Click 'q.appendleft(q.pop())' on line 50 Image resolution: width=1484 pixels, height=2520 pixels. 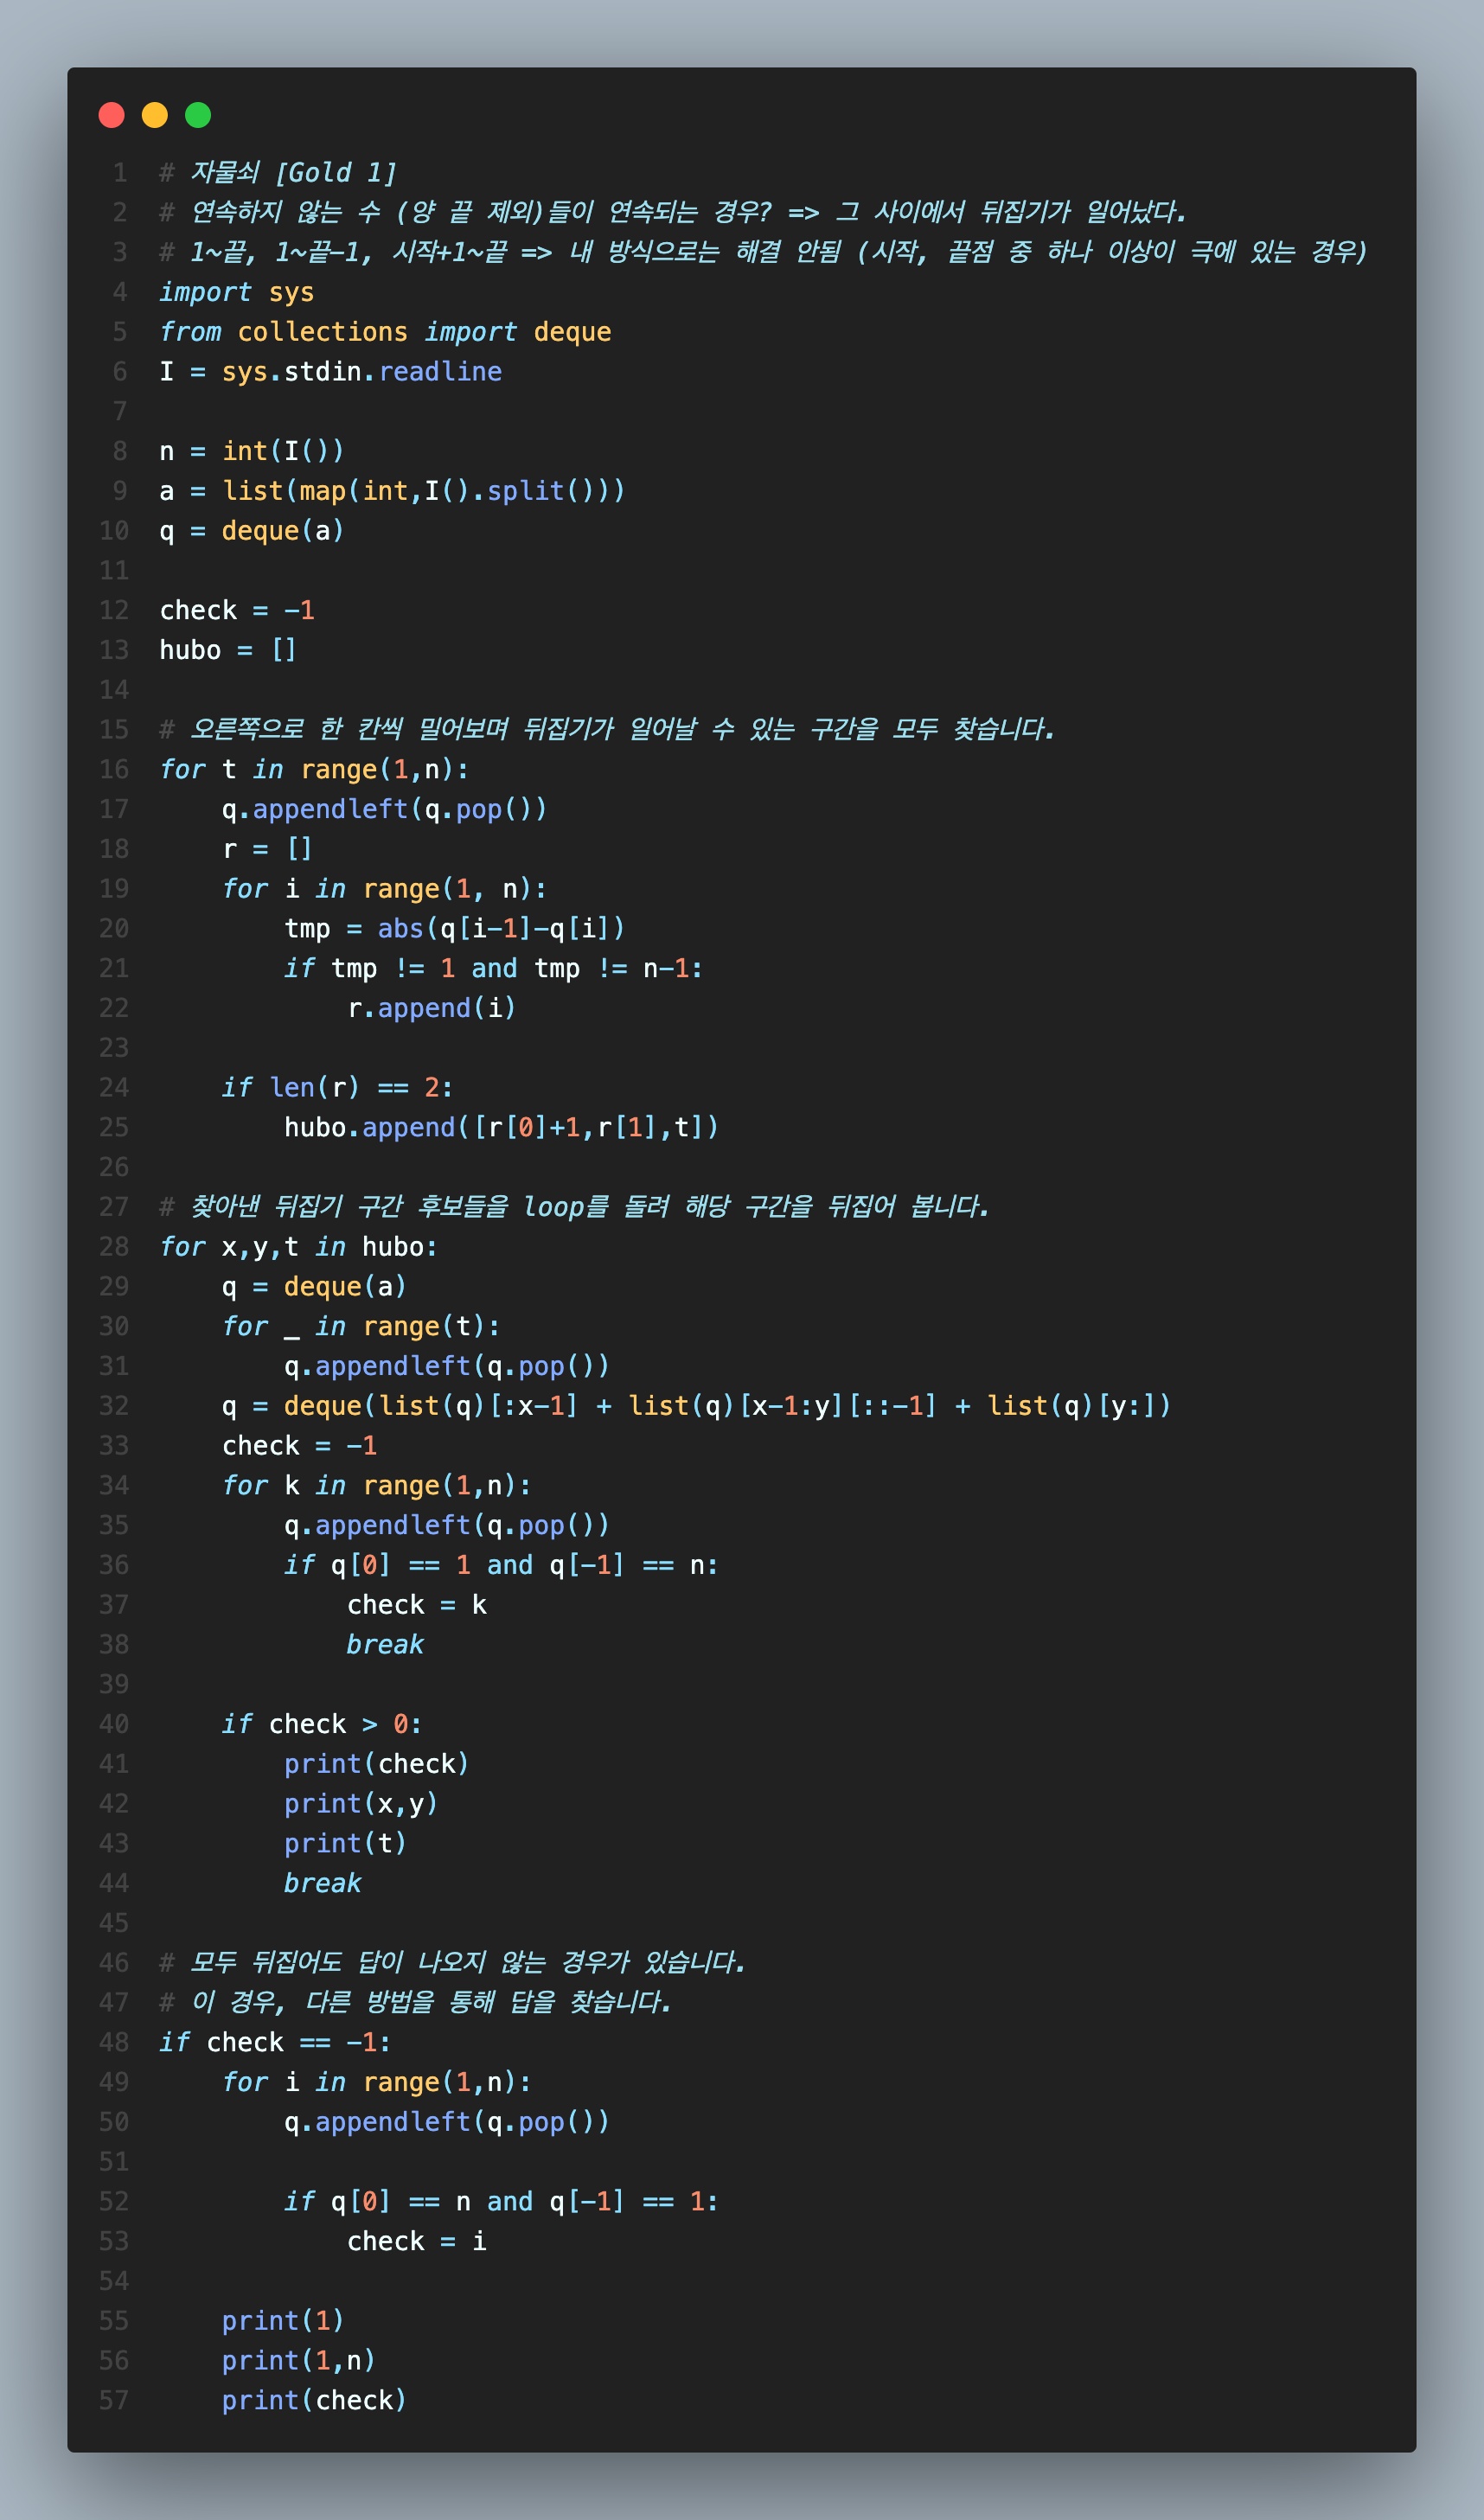pos(447,2122)
